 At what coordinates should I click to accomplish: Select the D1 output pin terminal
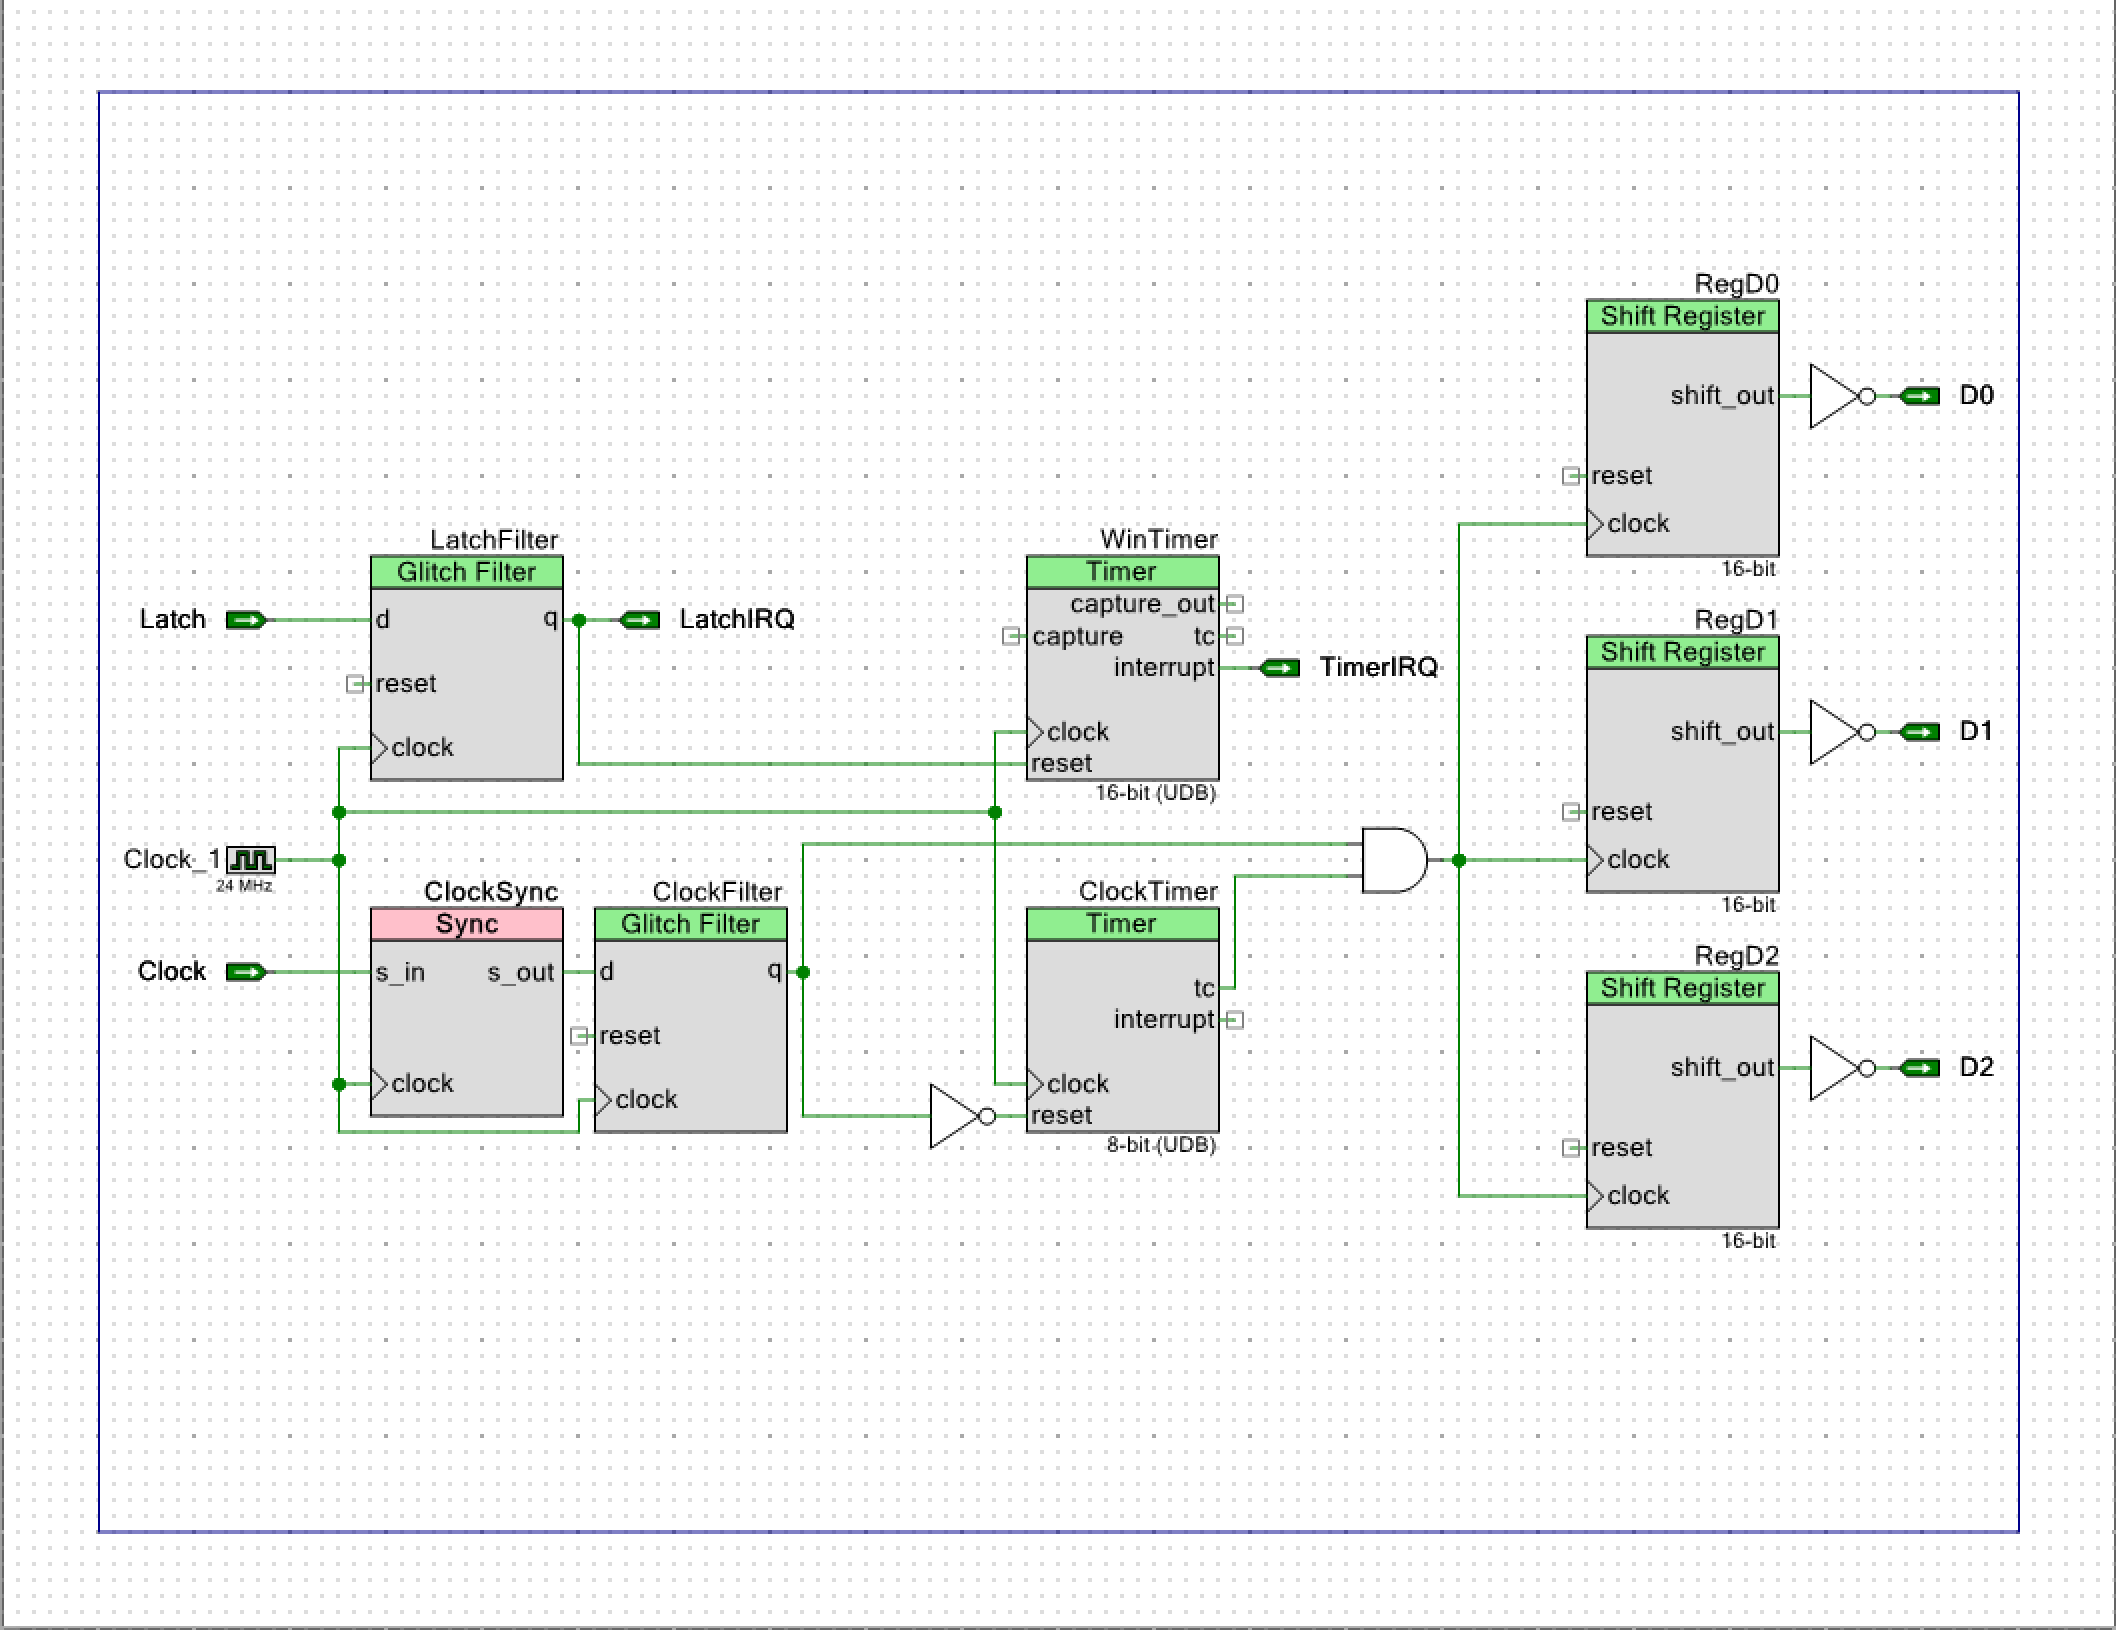coord(1920,732)
